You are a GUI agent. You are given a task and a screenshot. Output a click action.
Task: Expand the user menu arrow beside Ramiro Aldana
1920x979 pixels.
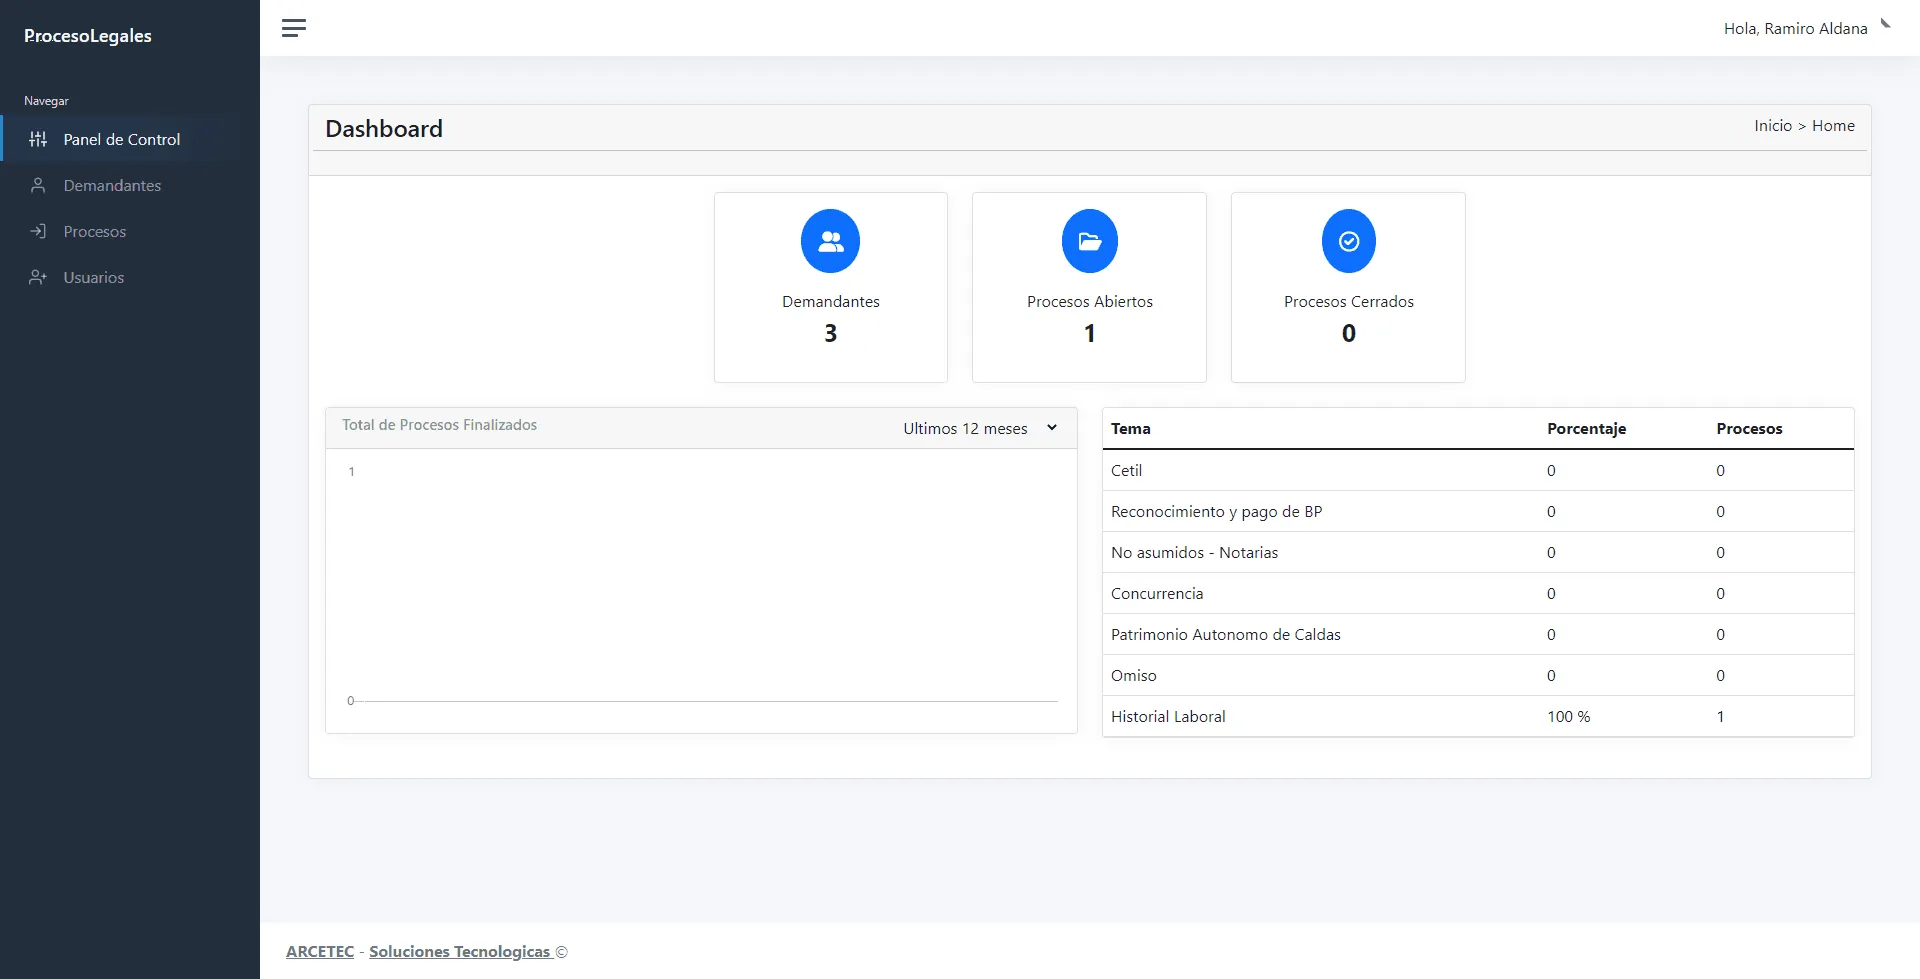1885,24
